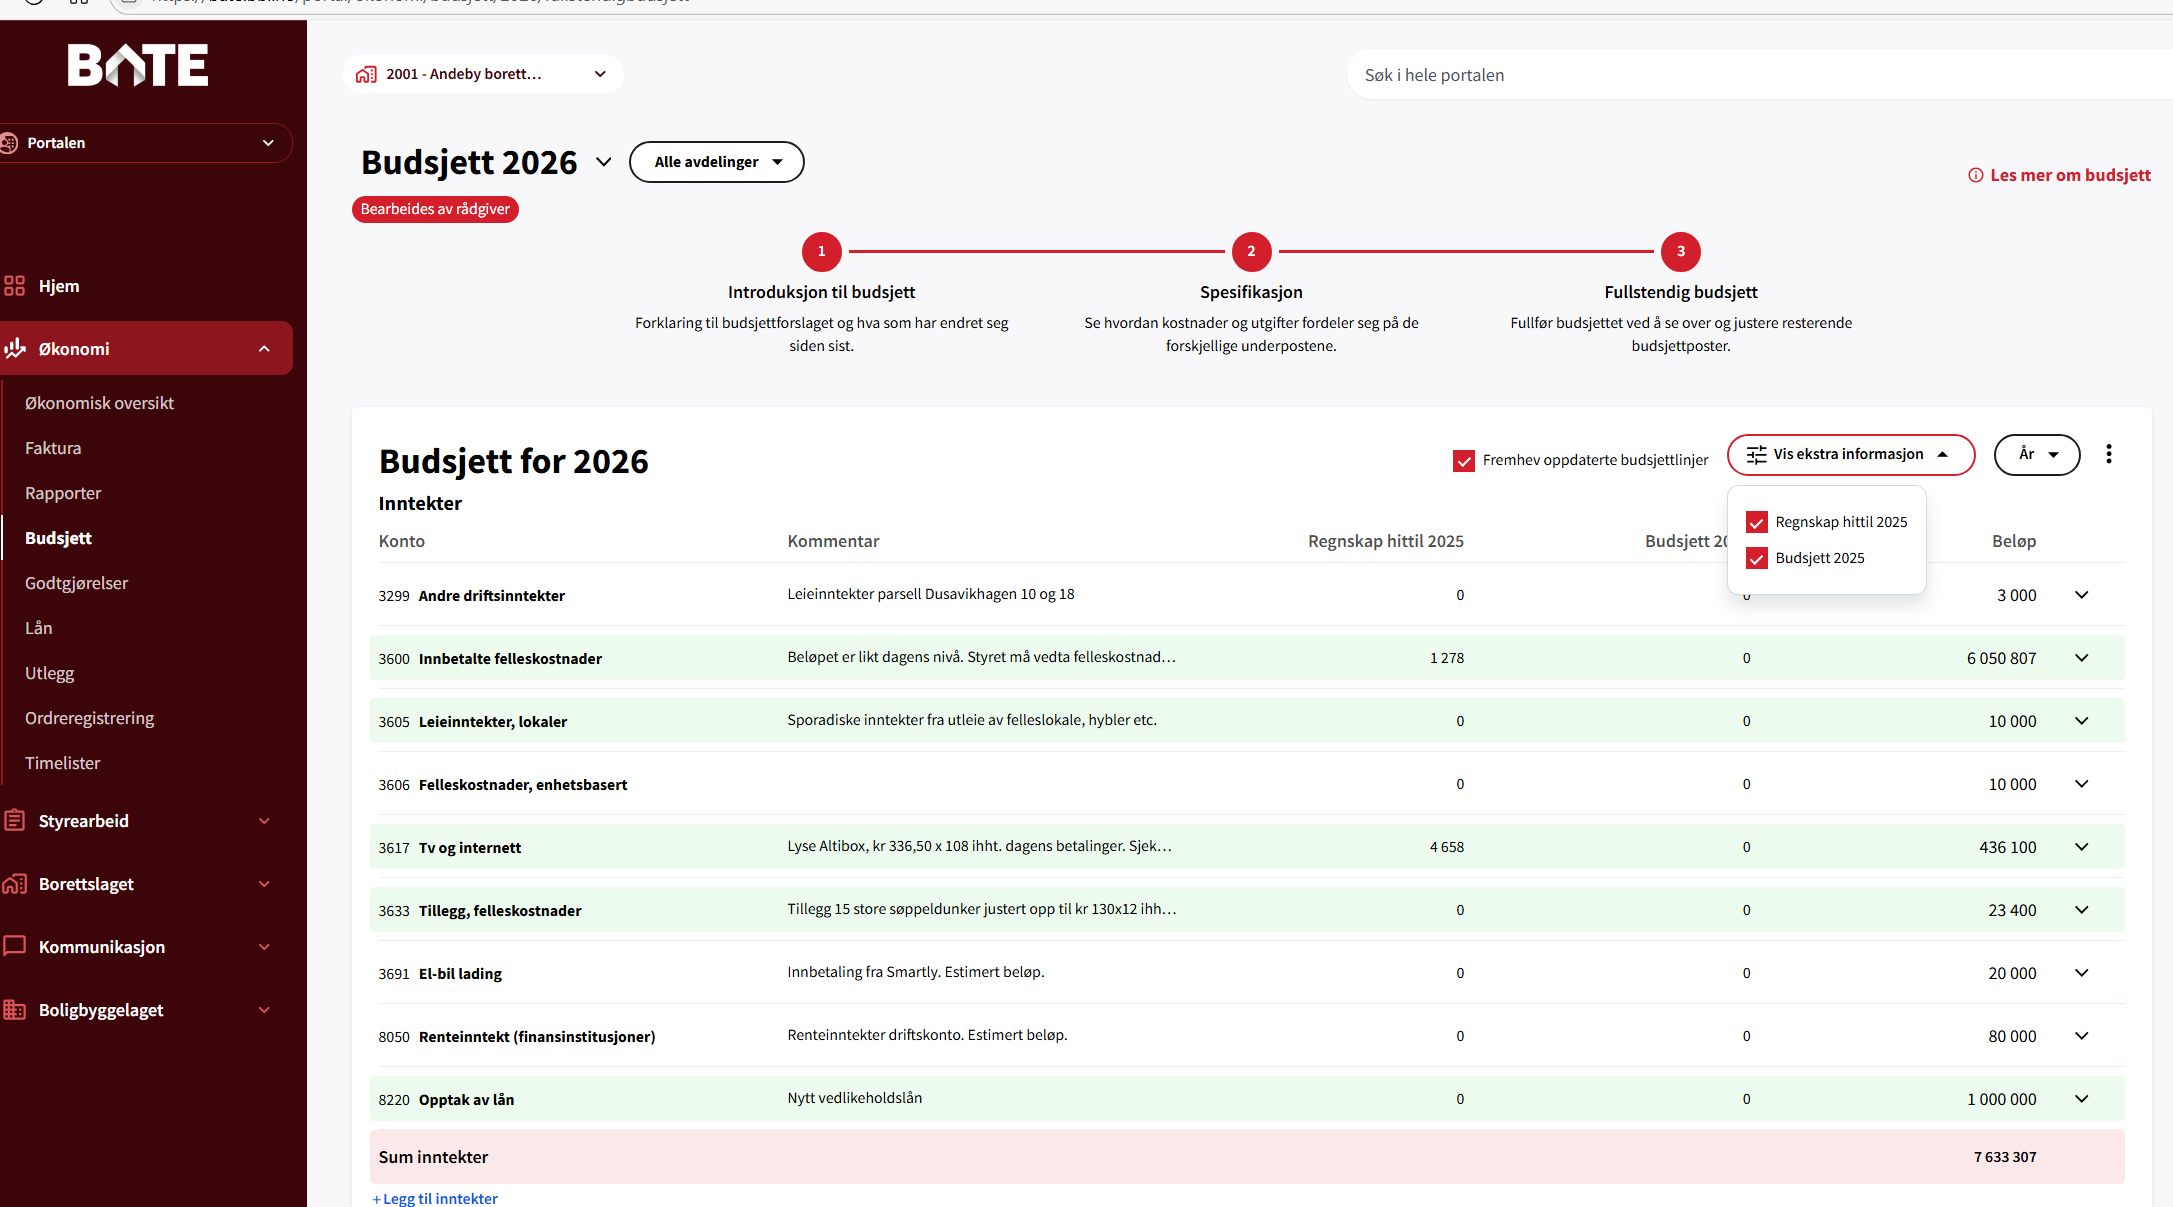
Task: Go to Godtgjørelser menu item
Action: tap(76, 583)
